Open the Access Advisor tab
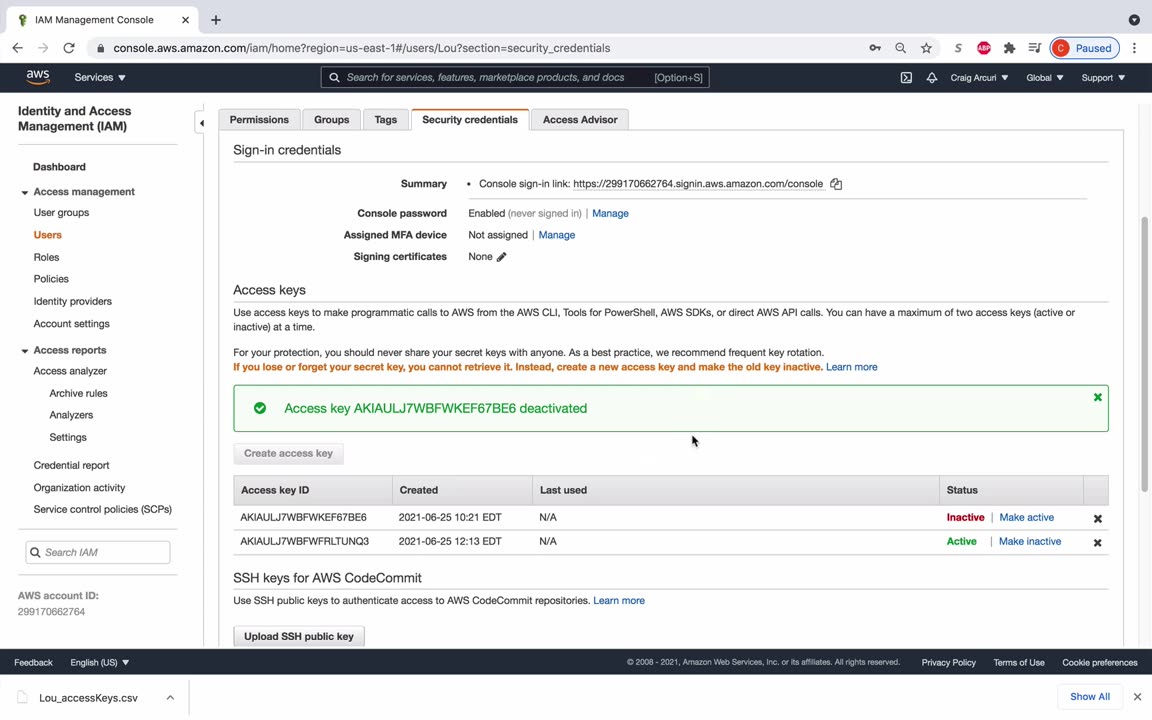The height and width of the screenshot is (720, 1152). [x=579, y=119]
